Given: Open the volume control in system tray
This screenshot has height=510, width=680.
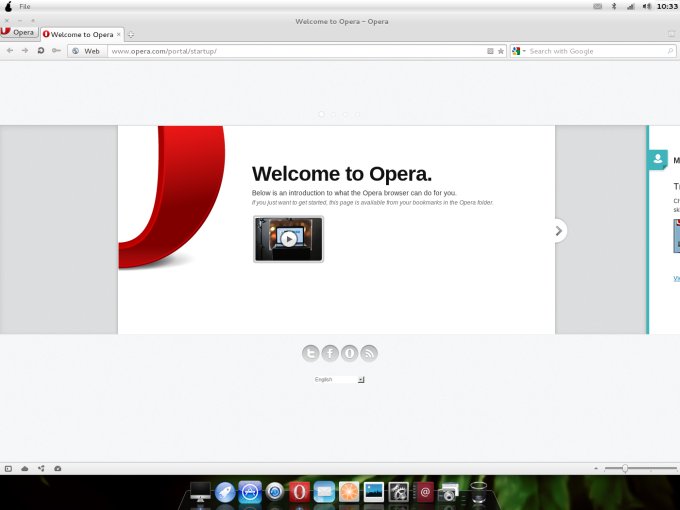Looking at the screenshot, I should click(x=647, y=6).
